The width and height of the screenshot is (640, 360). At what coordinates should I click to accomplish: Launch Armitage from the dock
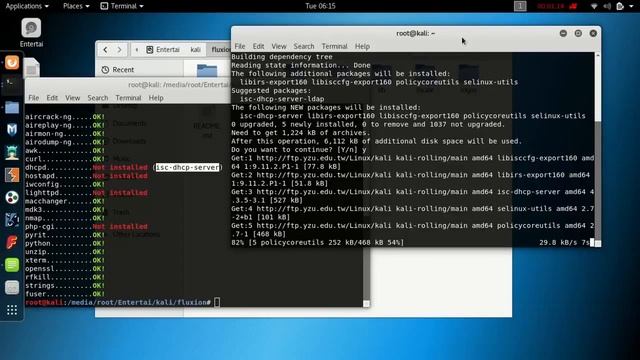tap(12, 152)
